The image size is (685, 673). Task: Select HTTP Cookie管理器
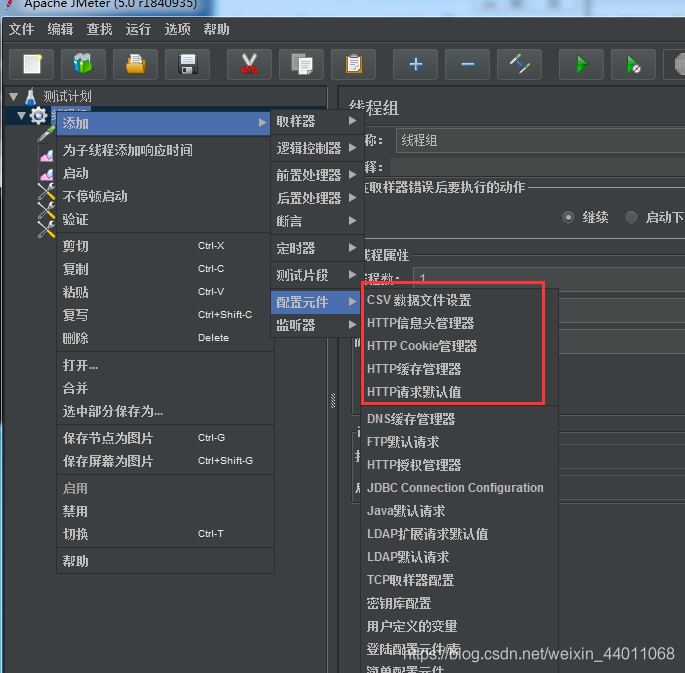pyautogui.click(x=460, y=346)
